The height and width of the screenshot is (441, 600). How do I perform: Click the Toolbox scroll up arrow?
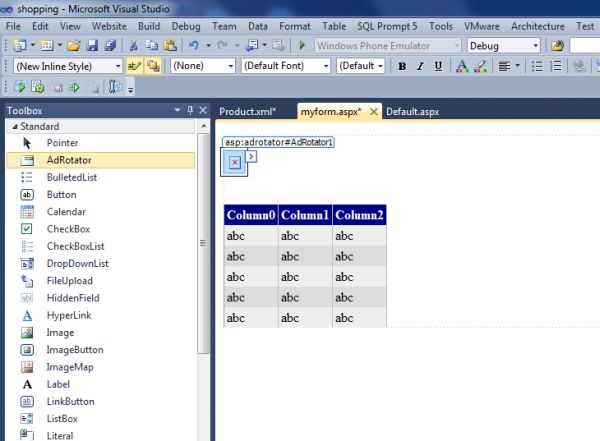pos(204,126)
